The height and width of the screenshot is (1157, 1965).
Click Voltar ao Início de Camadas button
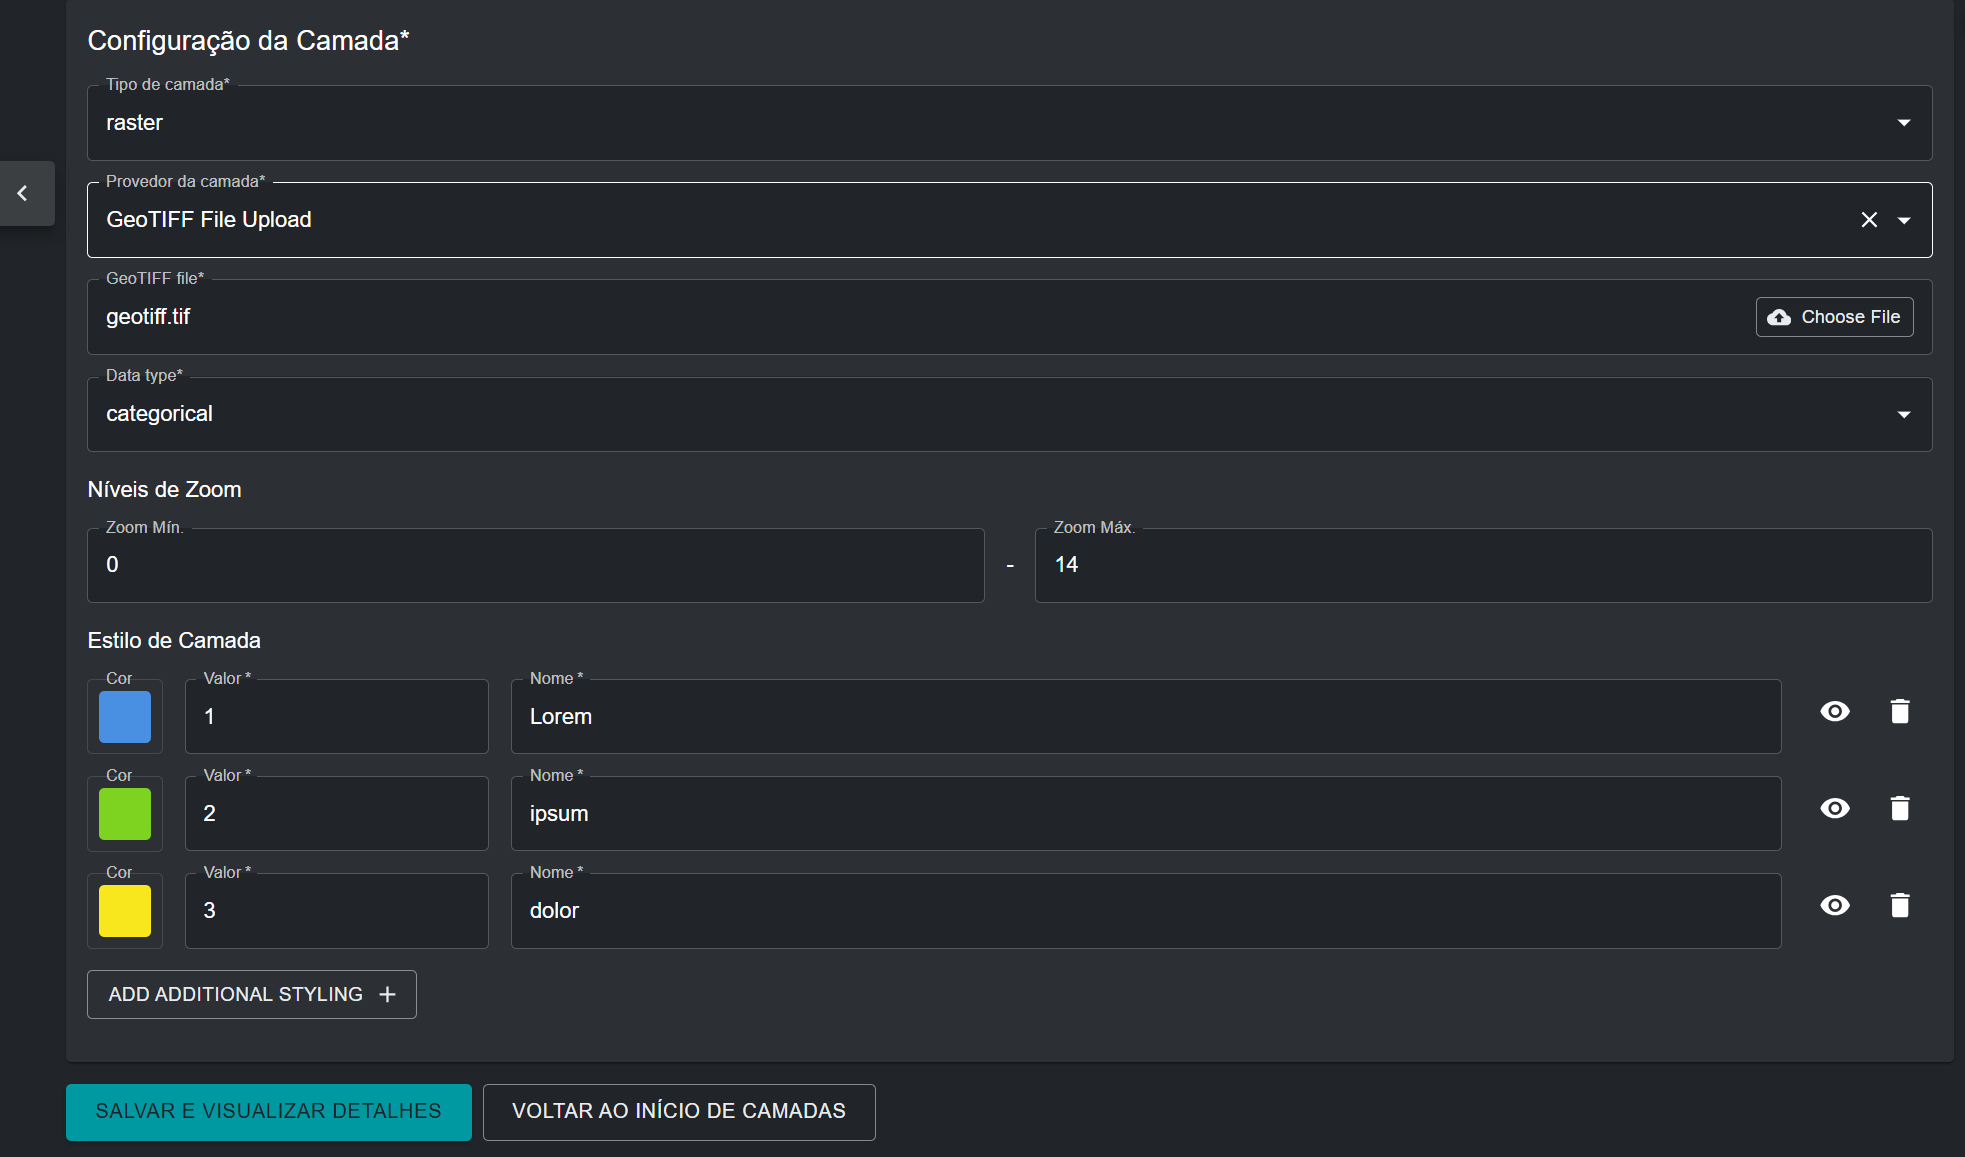[679, 1111]
